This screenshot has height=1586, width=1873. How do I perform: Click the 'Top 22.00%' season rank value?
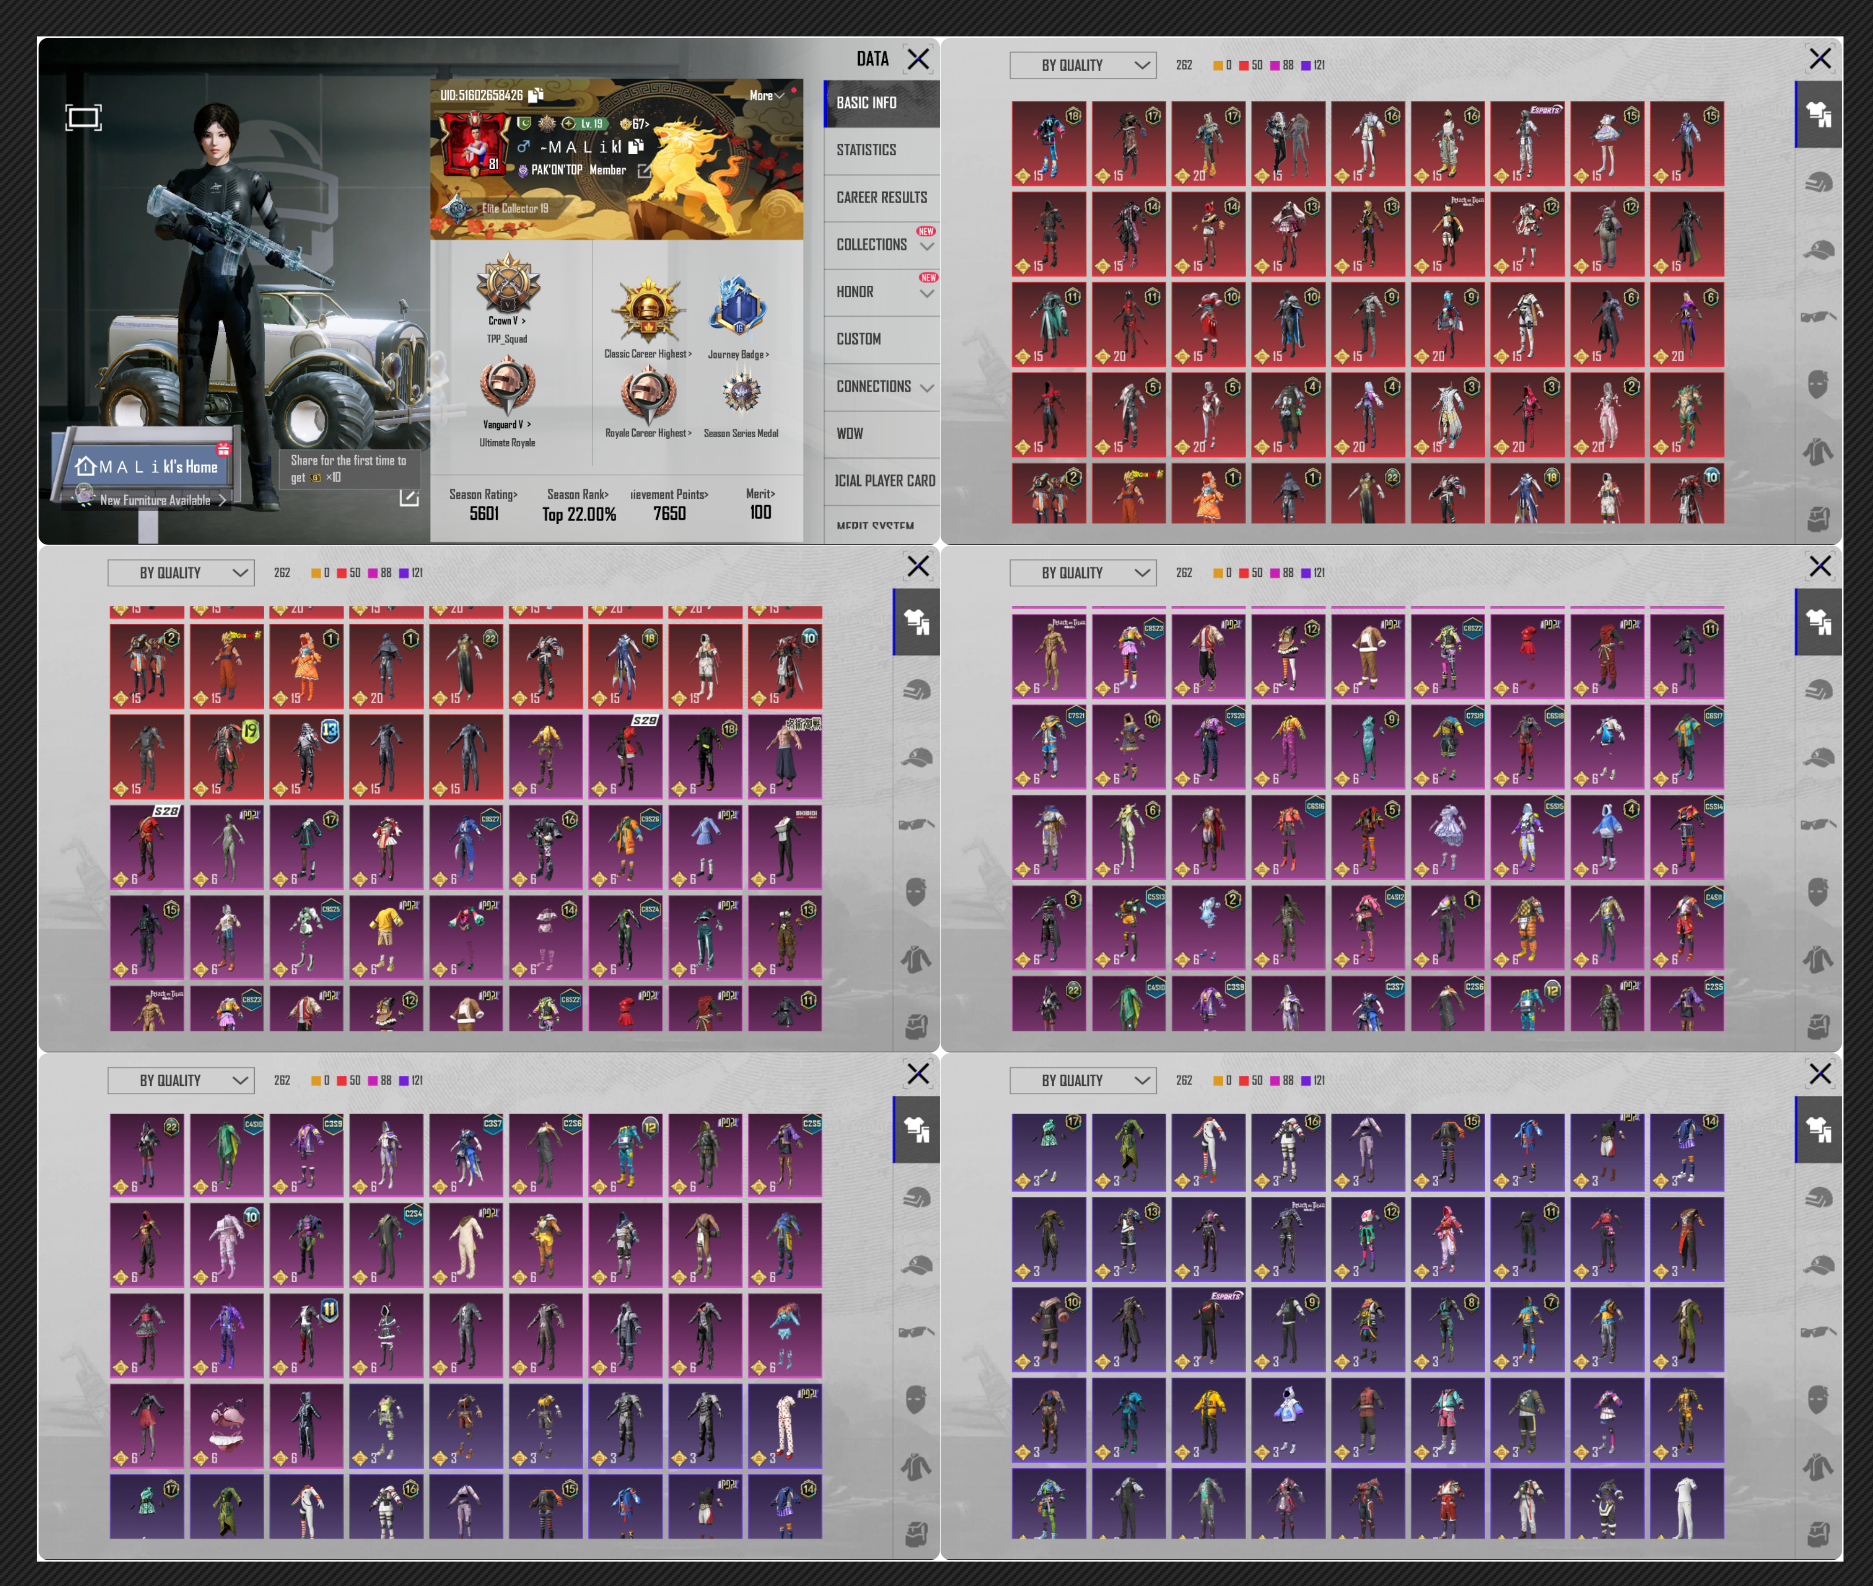pos(579,514)
